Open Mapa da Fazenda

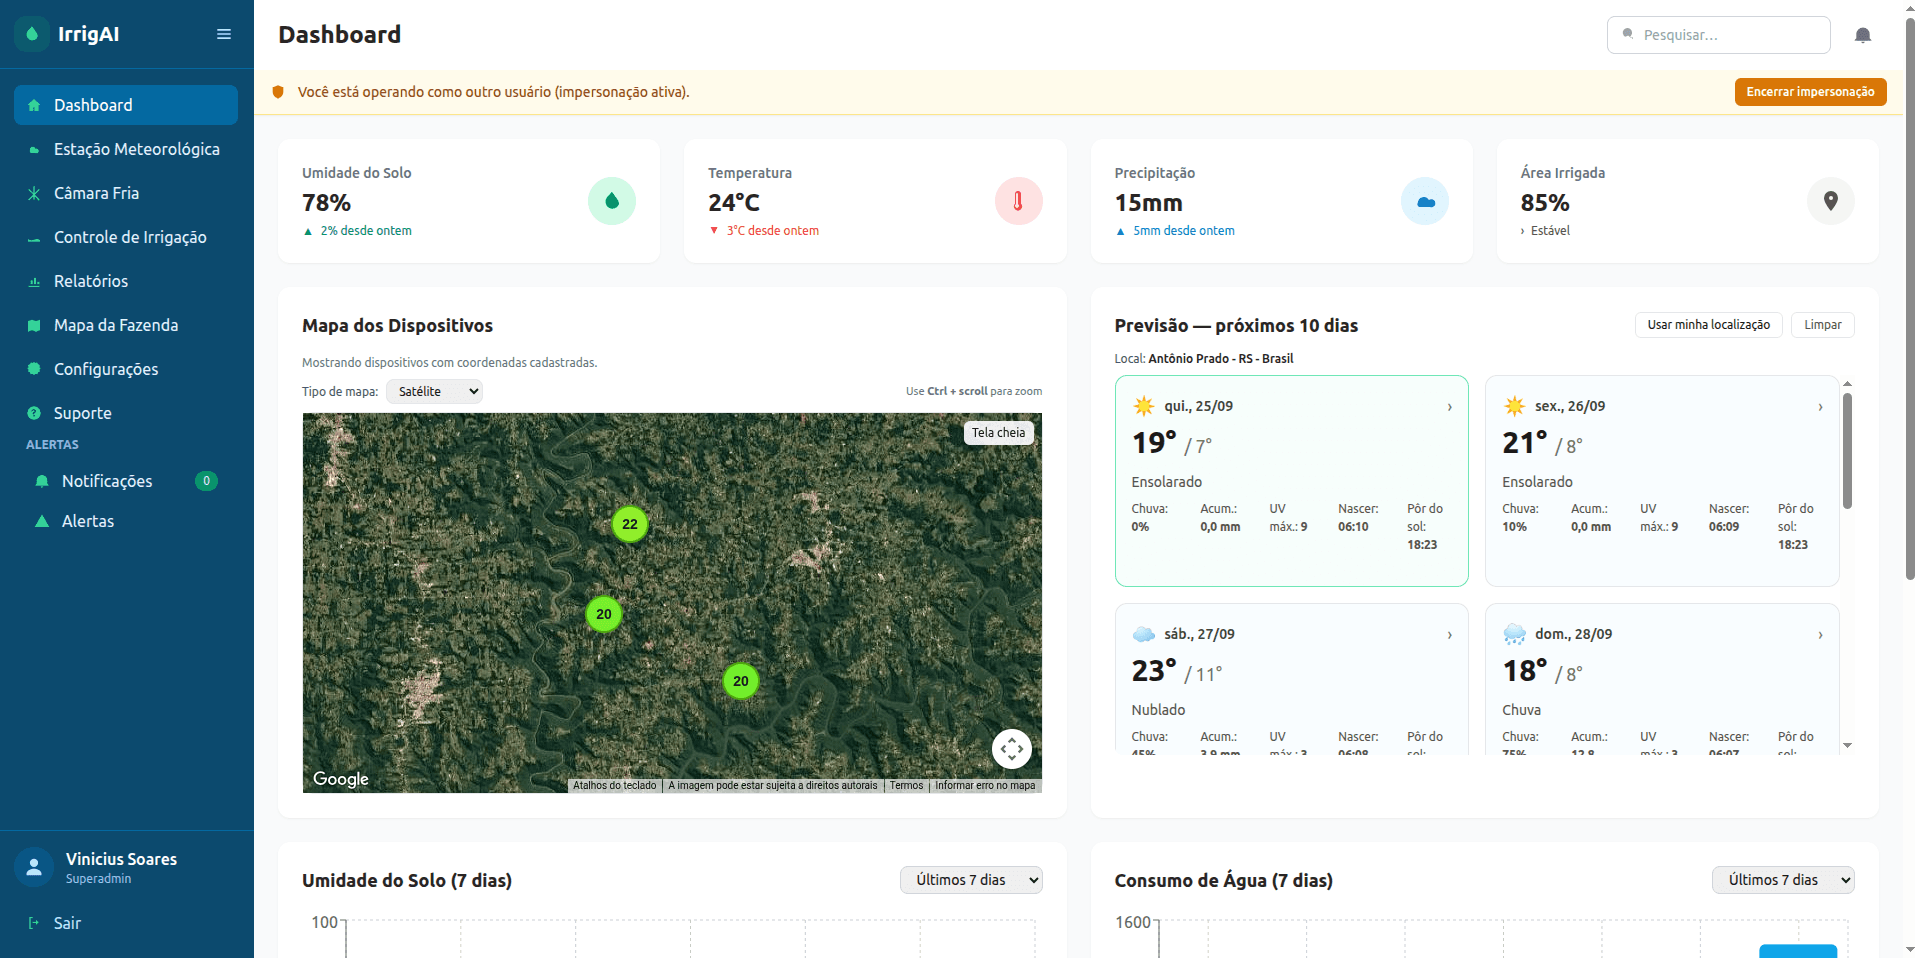[x=117, y=325]
